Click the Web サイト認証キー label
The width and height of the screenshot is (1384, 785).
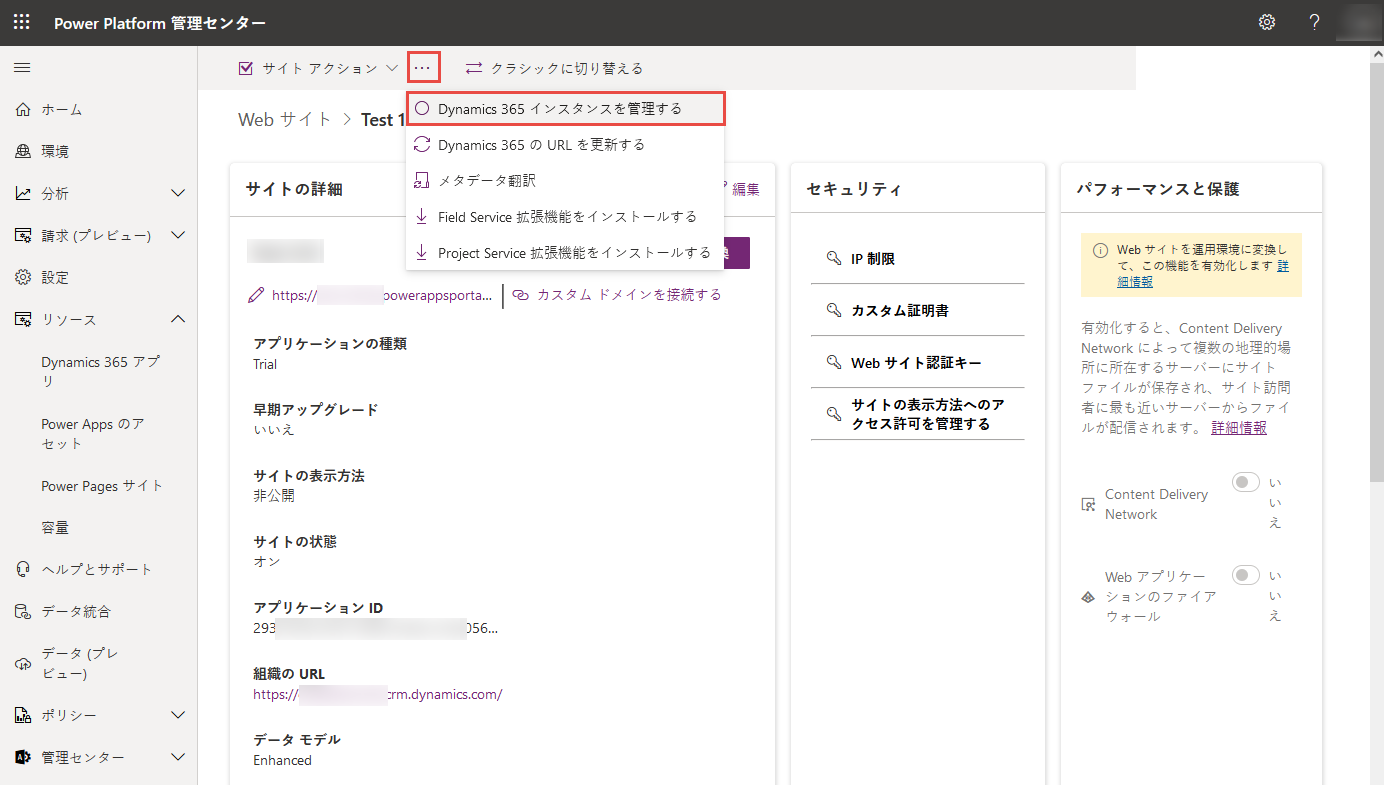click(x=916, y=362)
